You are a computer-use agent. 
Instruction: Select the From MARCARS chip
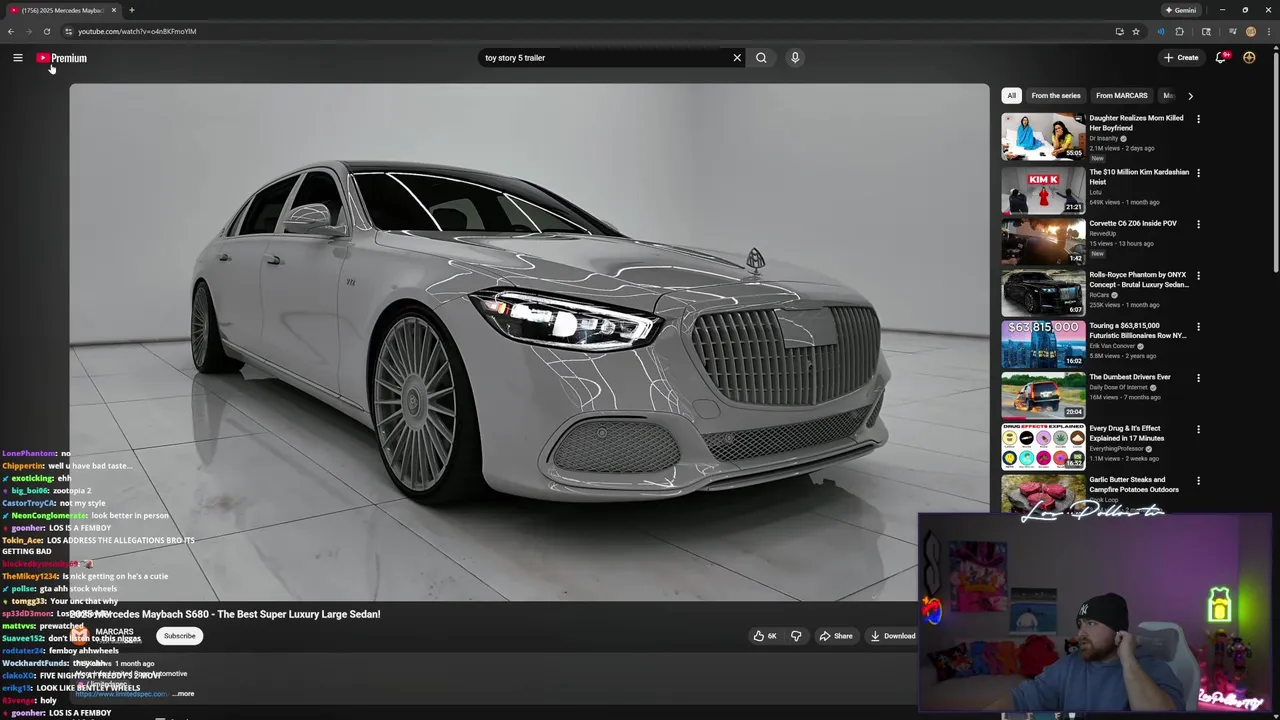pyautogui.click(x=1122, y=96)
